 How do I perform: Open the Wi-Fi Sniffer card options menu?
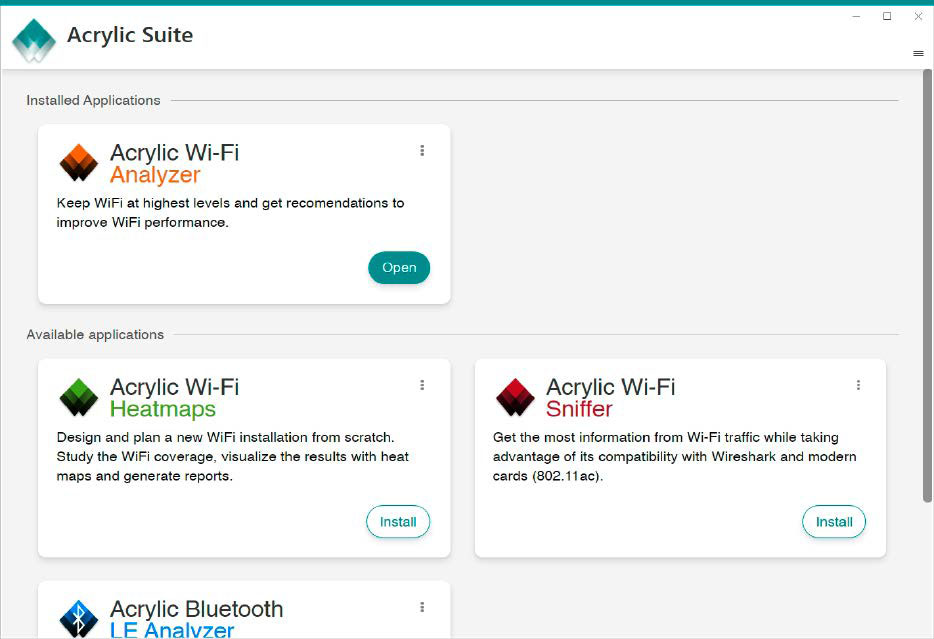pos(858,385)
